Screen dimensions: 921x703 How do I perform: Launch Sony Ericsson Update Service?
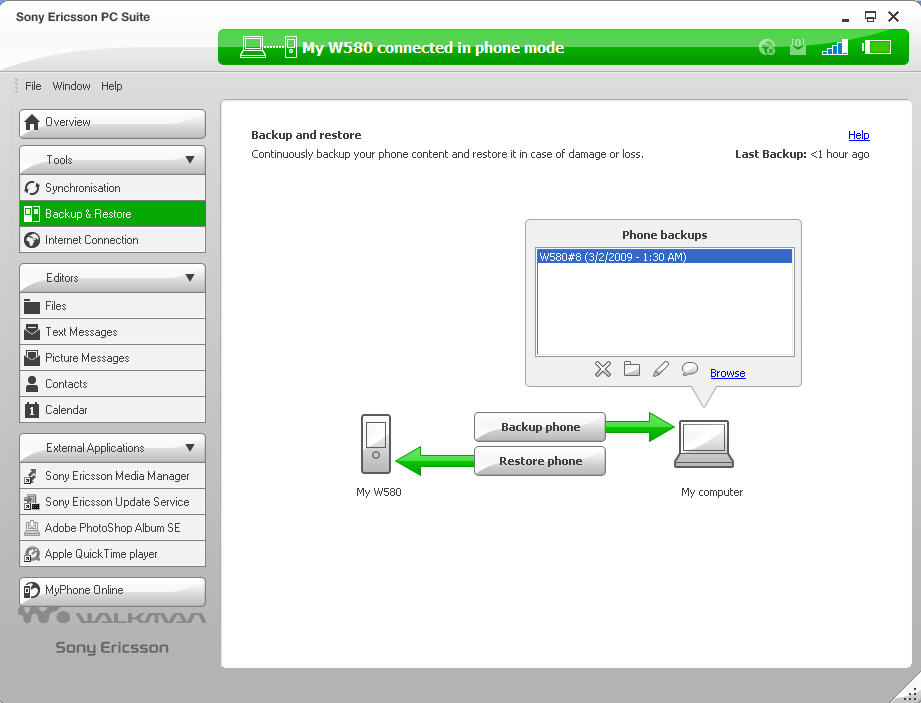pyautogui.click(x=112, y=502)
